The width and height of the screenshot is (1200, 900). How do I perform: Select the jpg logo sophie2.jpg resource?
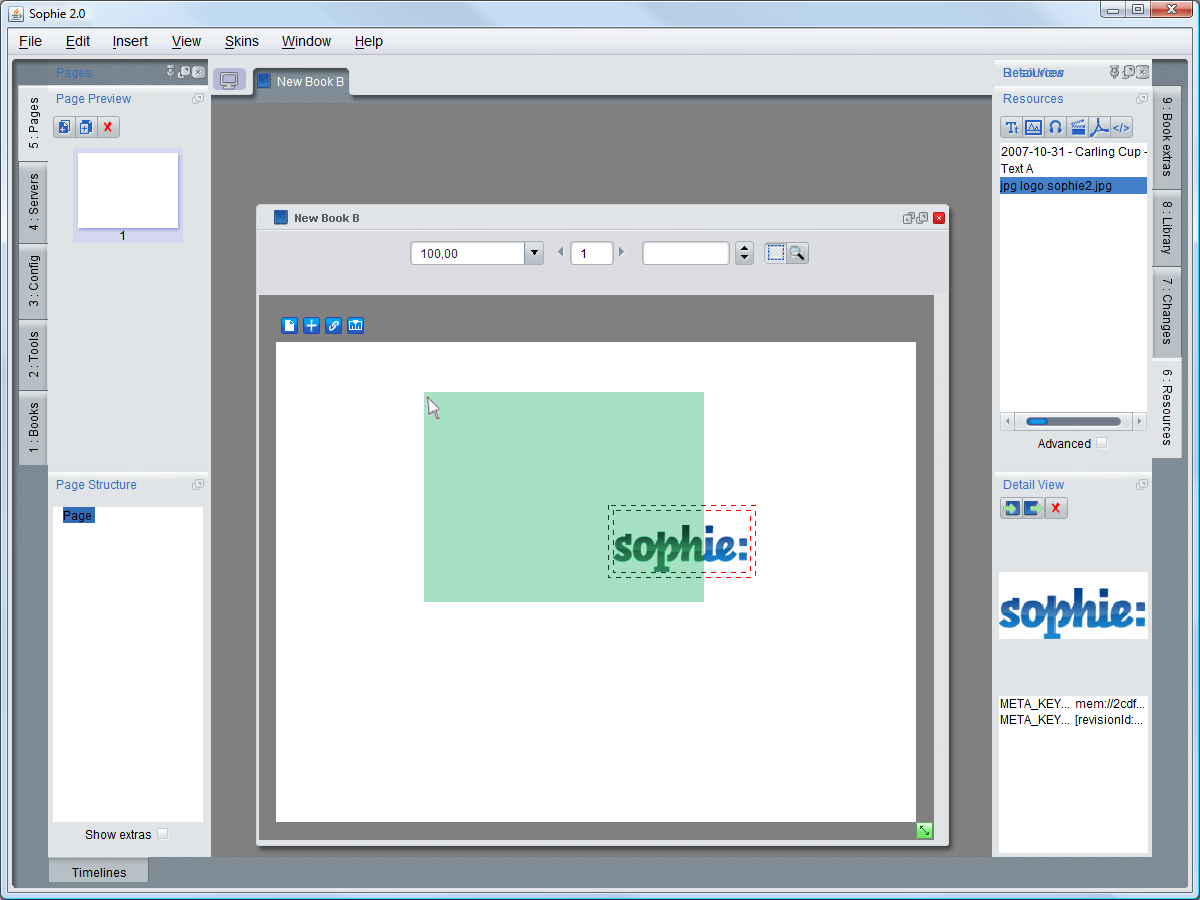1073,186
